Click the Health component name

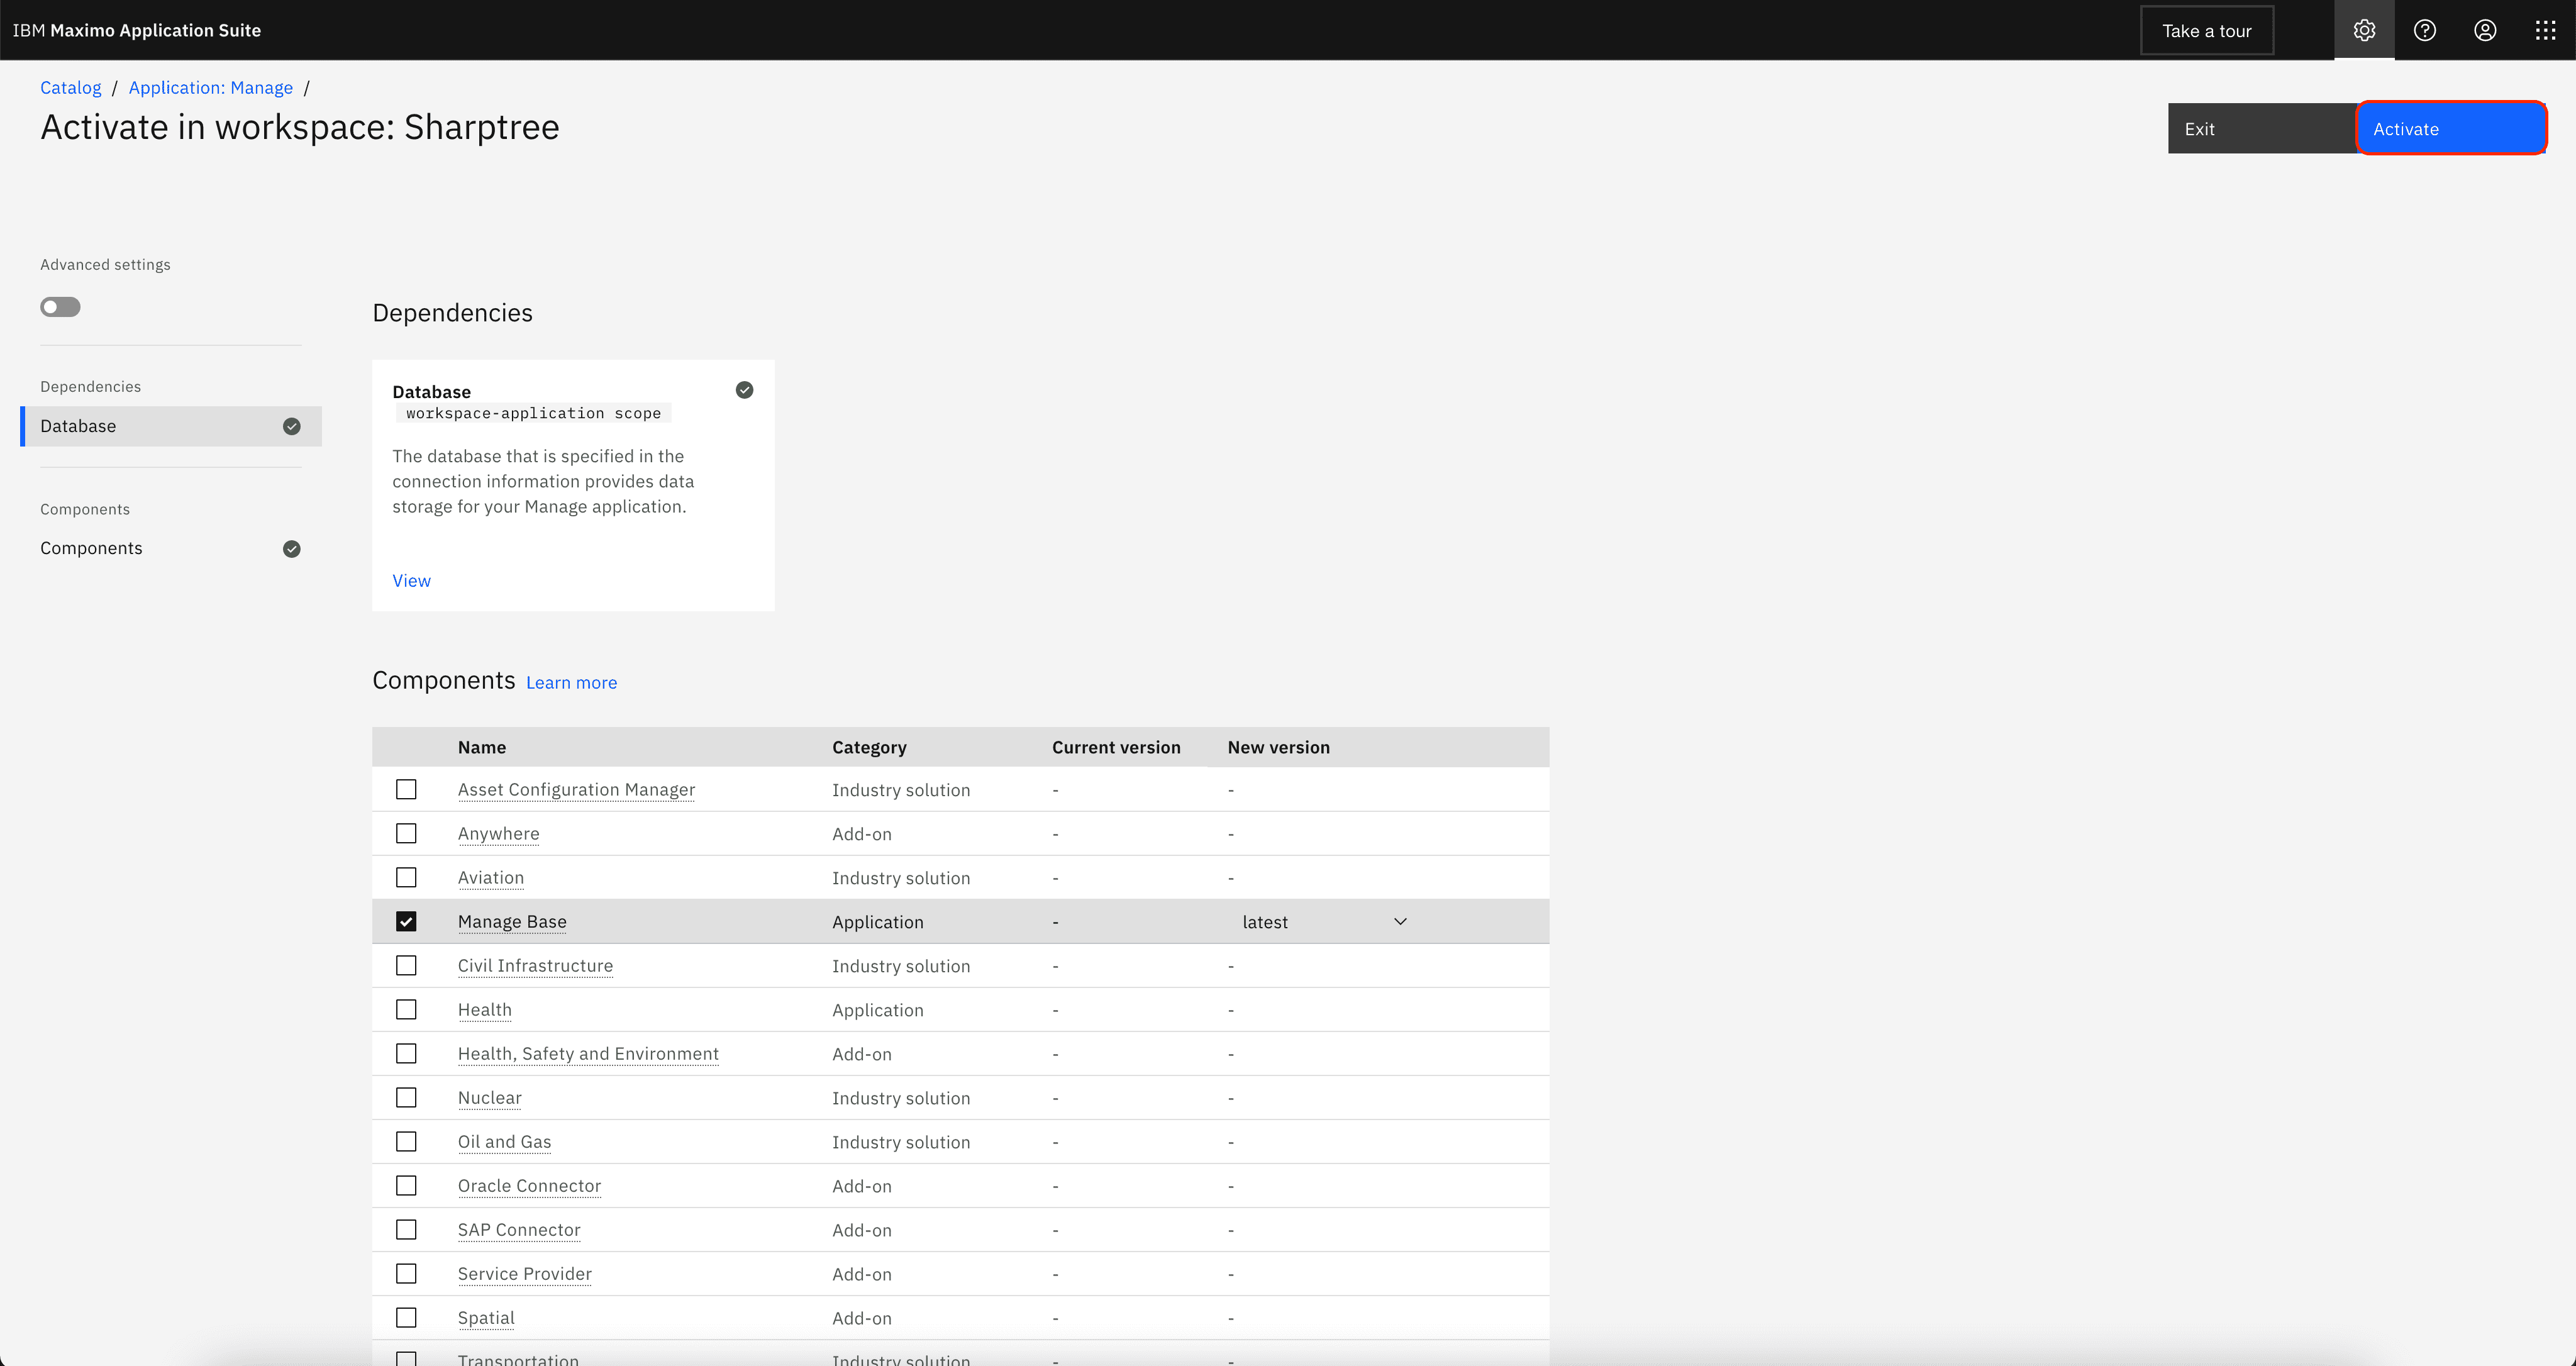(x=484, y=1010)
